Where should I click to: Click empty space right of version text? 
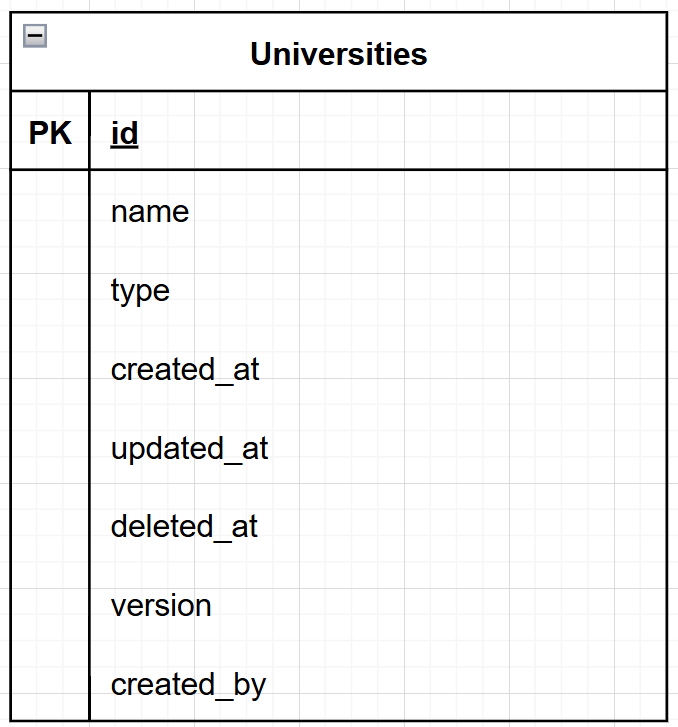point(439,606)
